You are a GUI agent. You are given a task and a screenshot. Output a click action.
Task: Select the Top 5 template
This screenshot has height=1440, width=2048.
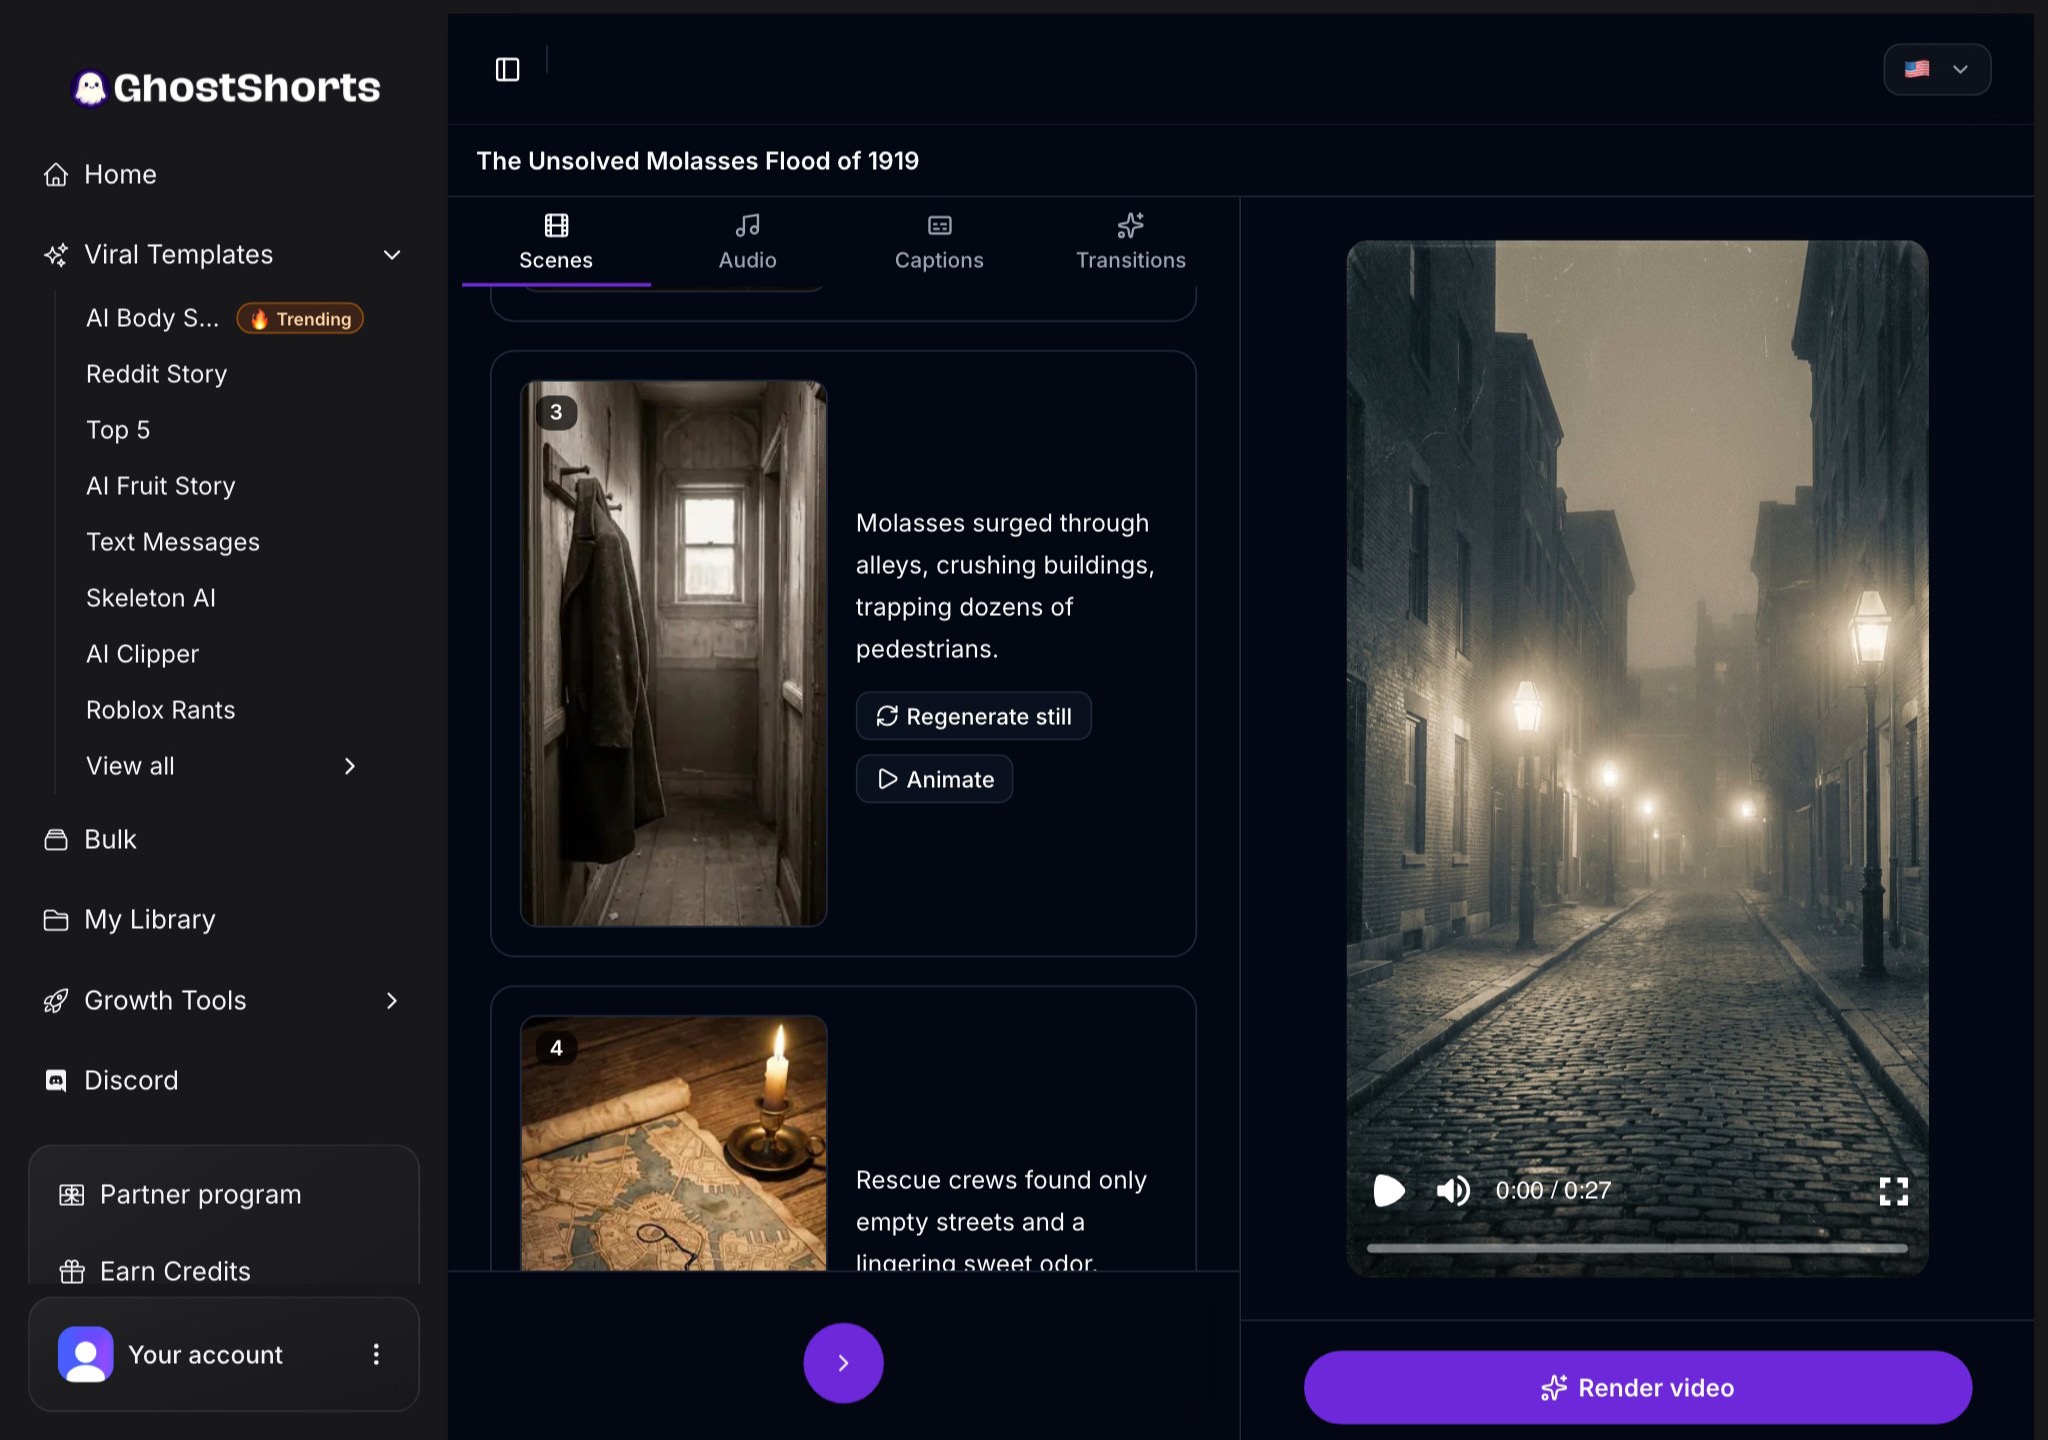118,430
